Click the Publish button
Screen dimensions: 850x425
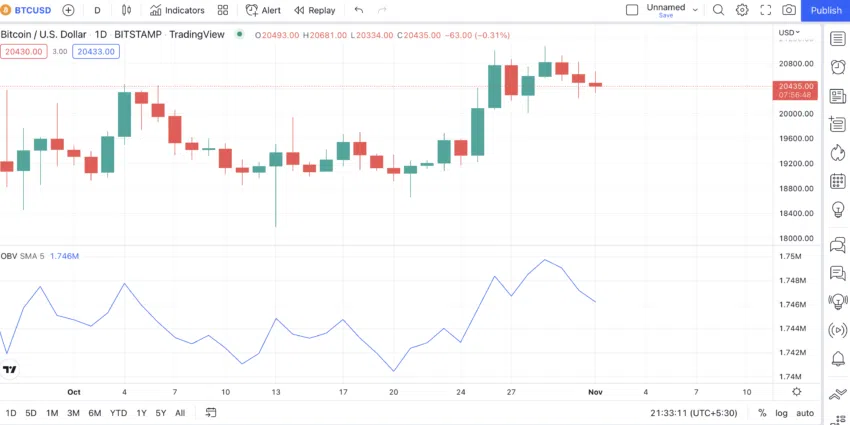(826, 10)
